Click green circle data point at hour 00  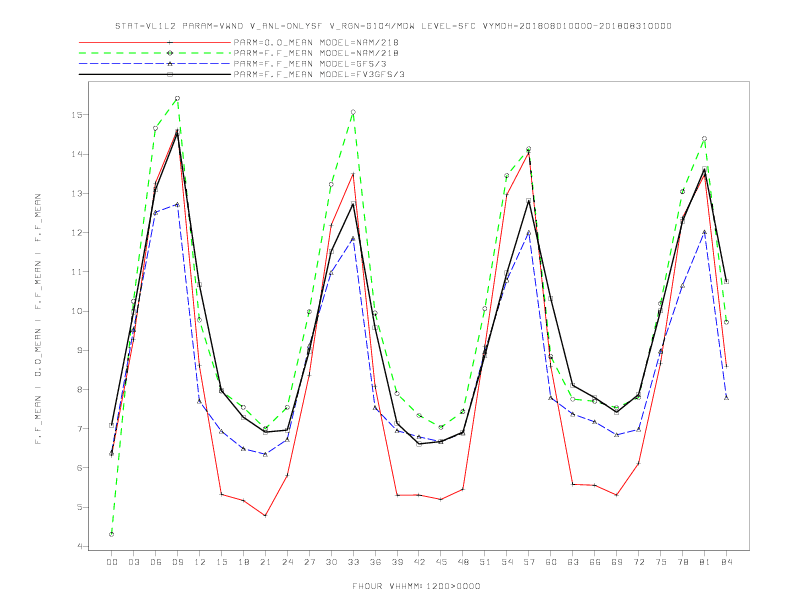point(112,534)
